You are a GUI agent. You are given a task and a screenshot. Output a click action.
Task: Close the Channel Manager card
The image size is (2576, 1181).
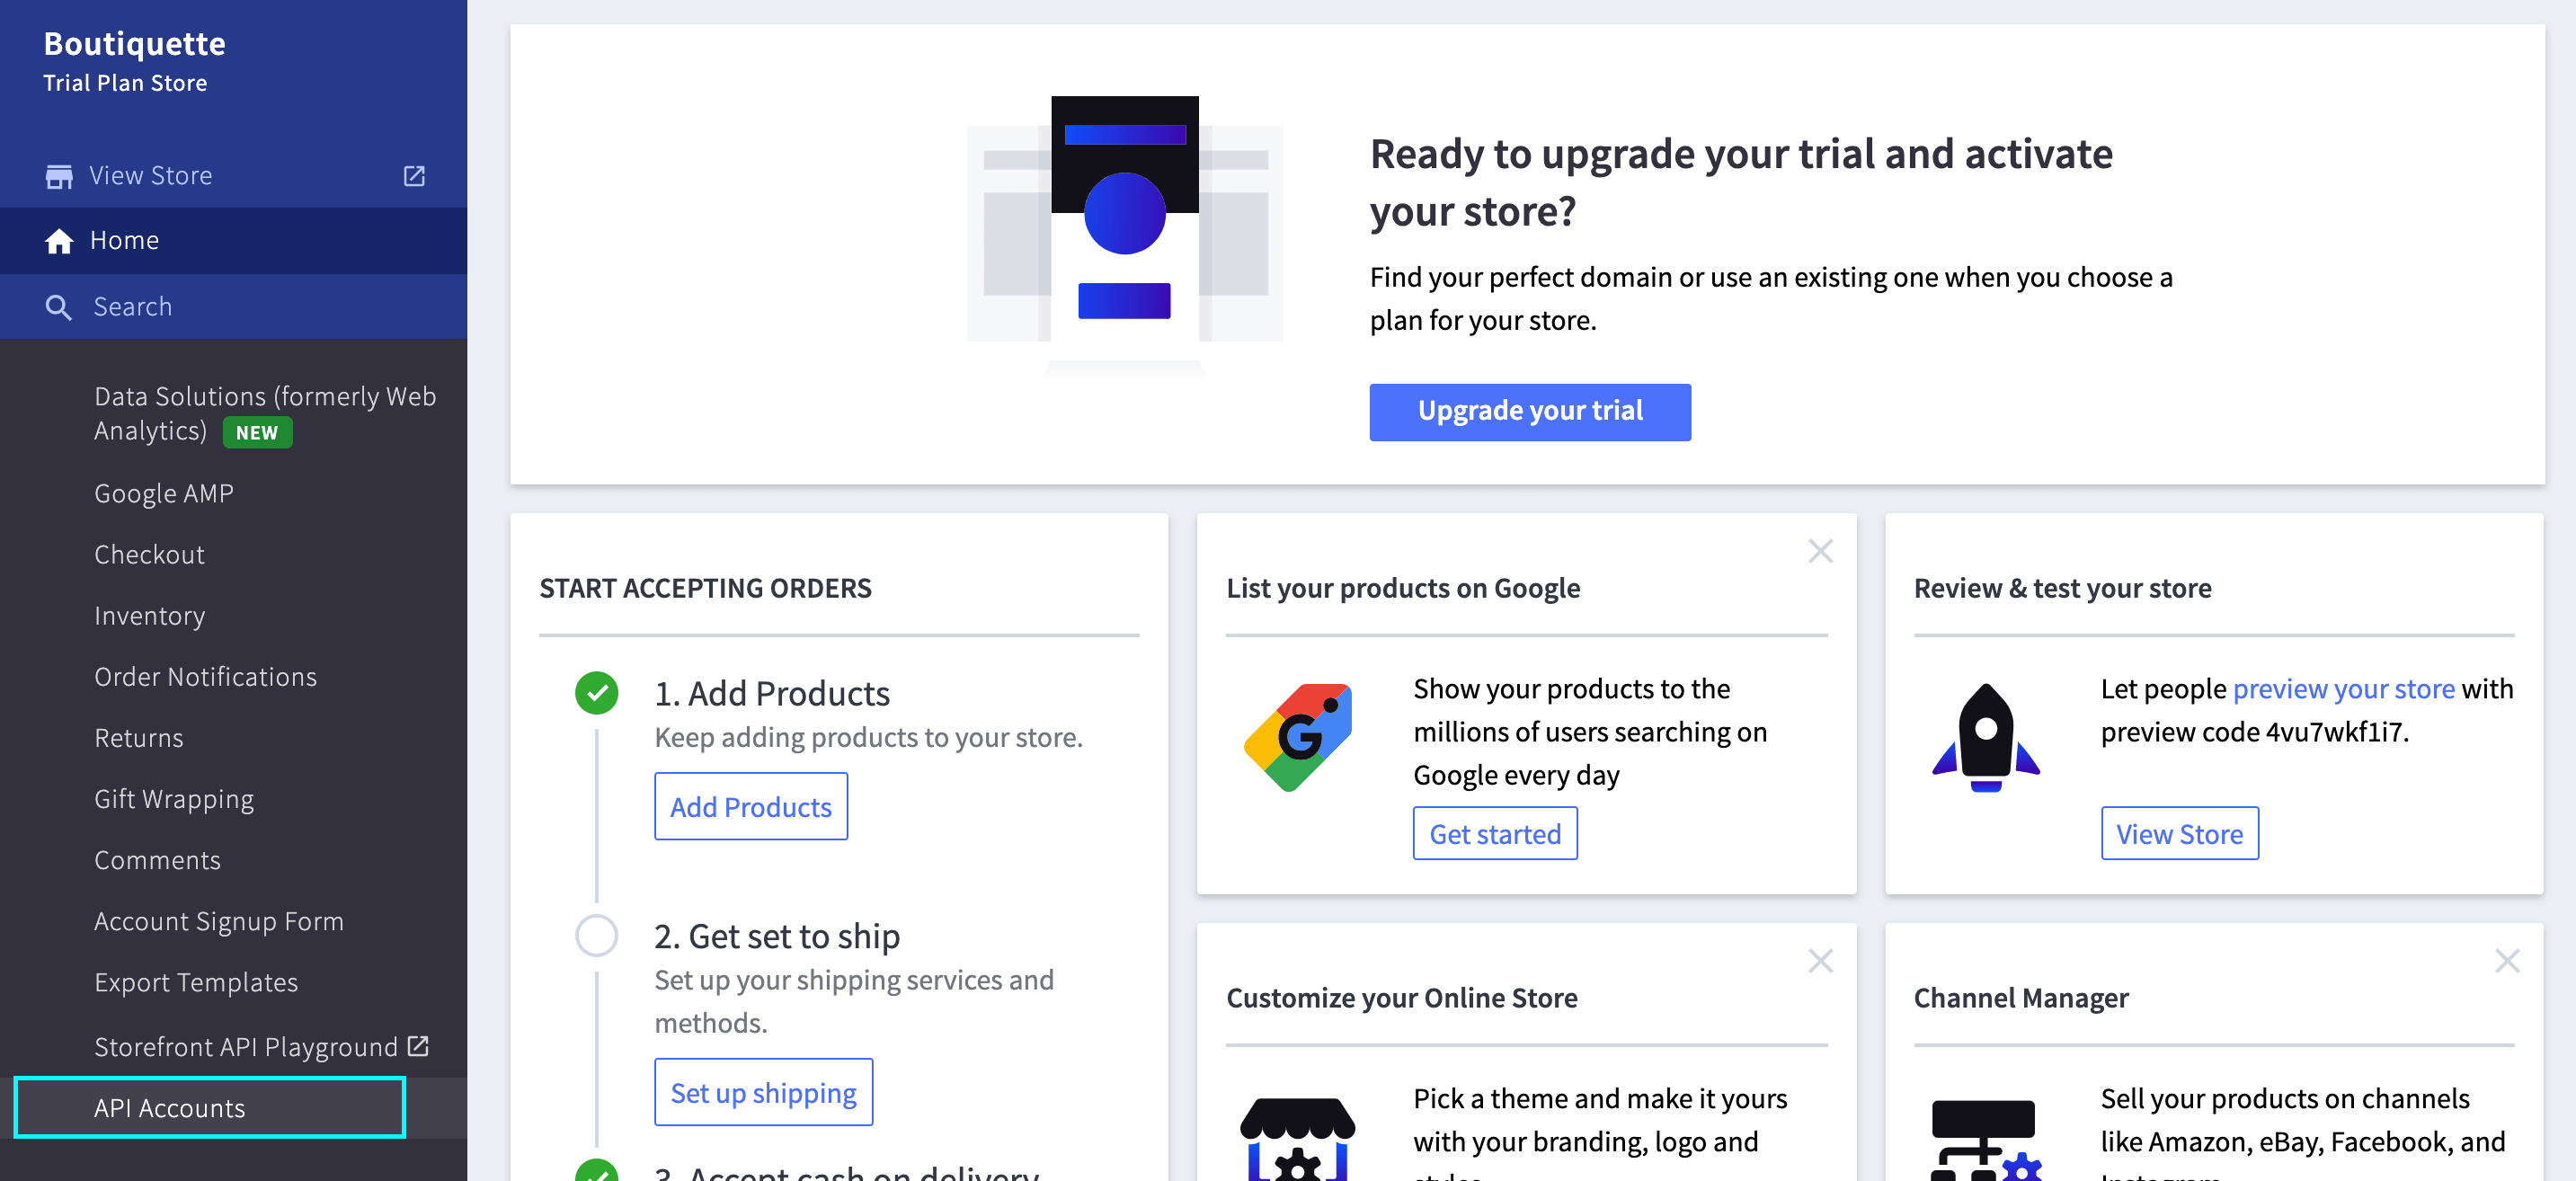click(2506, 961)
